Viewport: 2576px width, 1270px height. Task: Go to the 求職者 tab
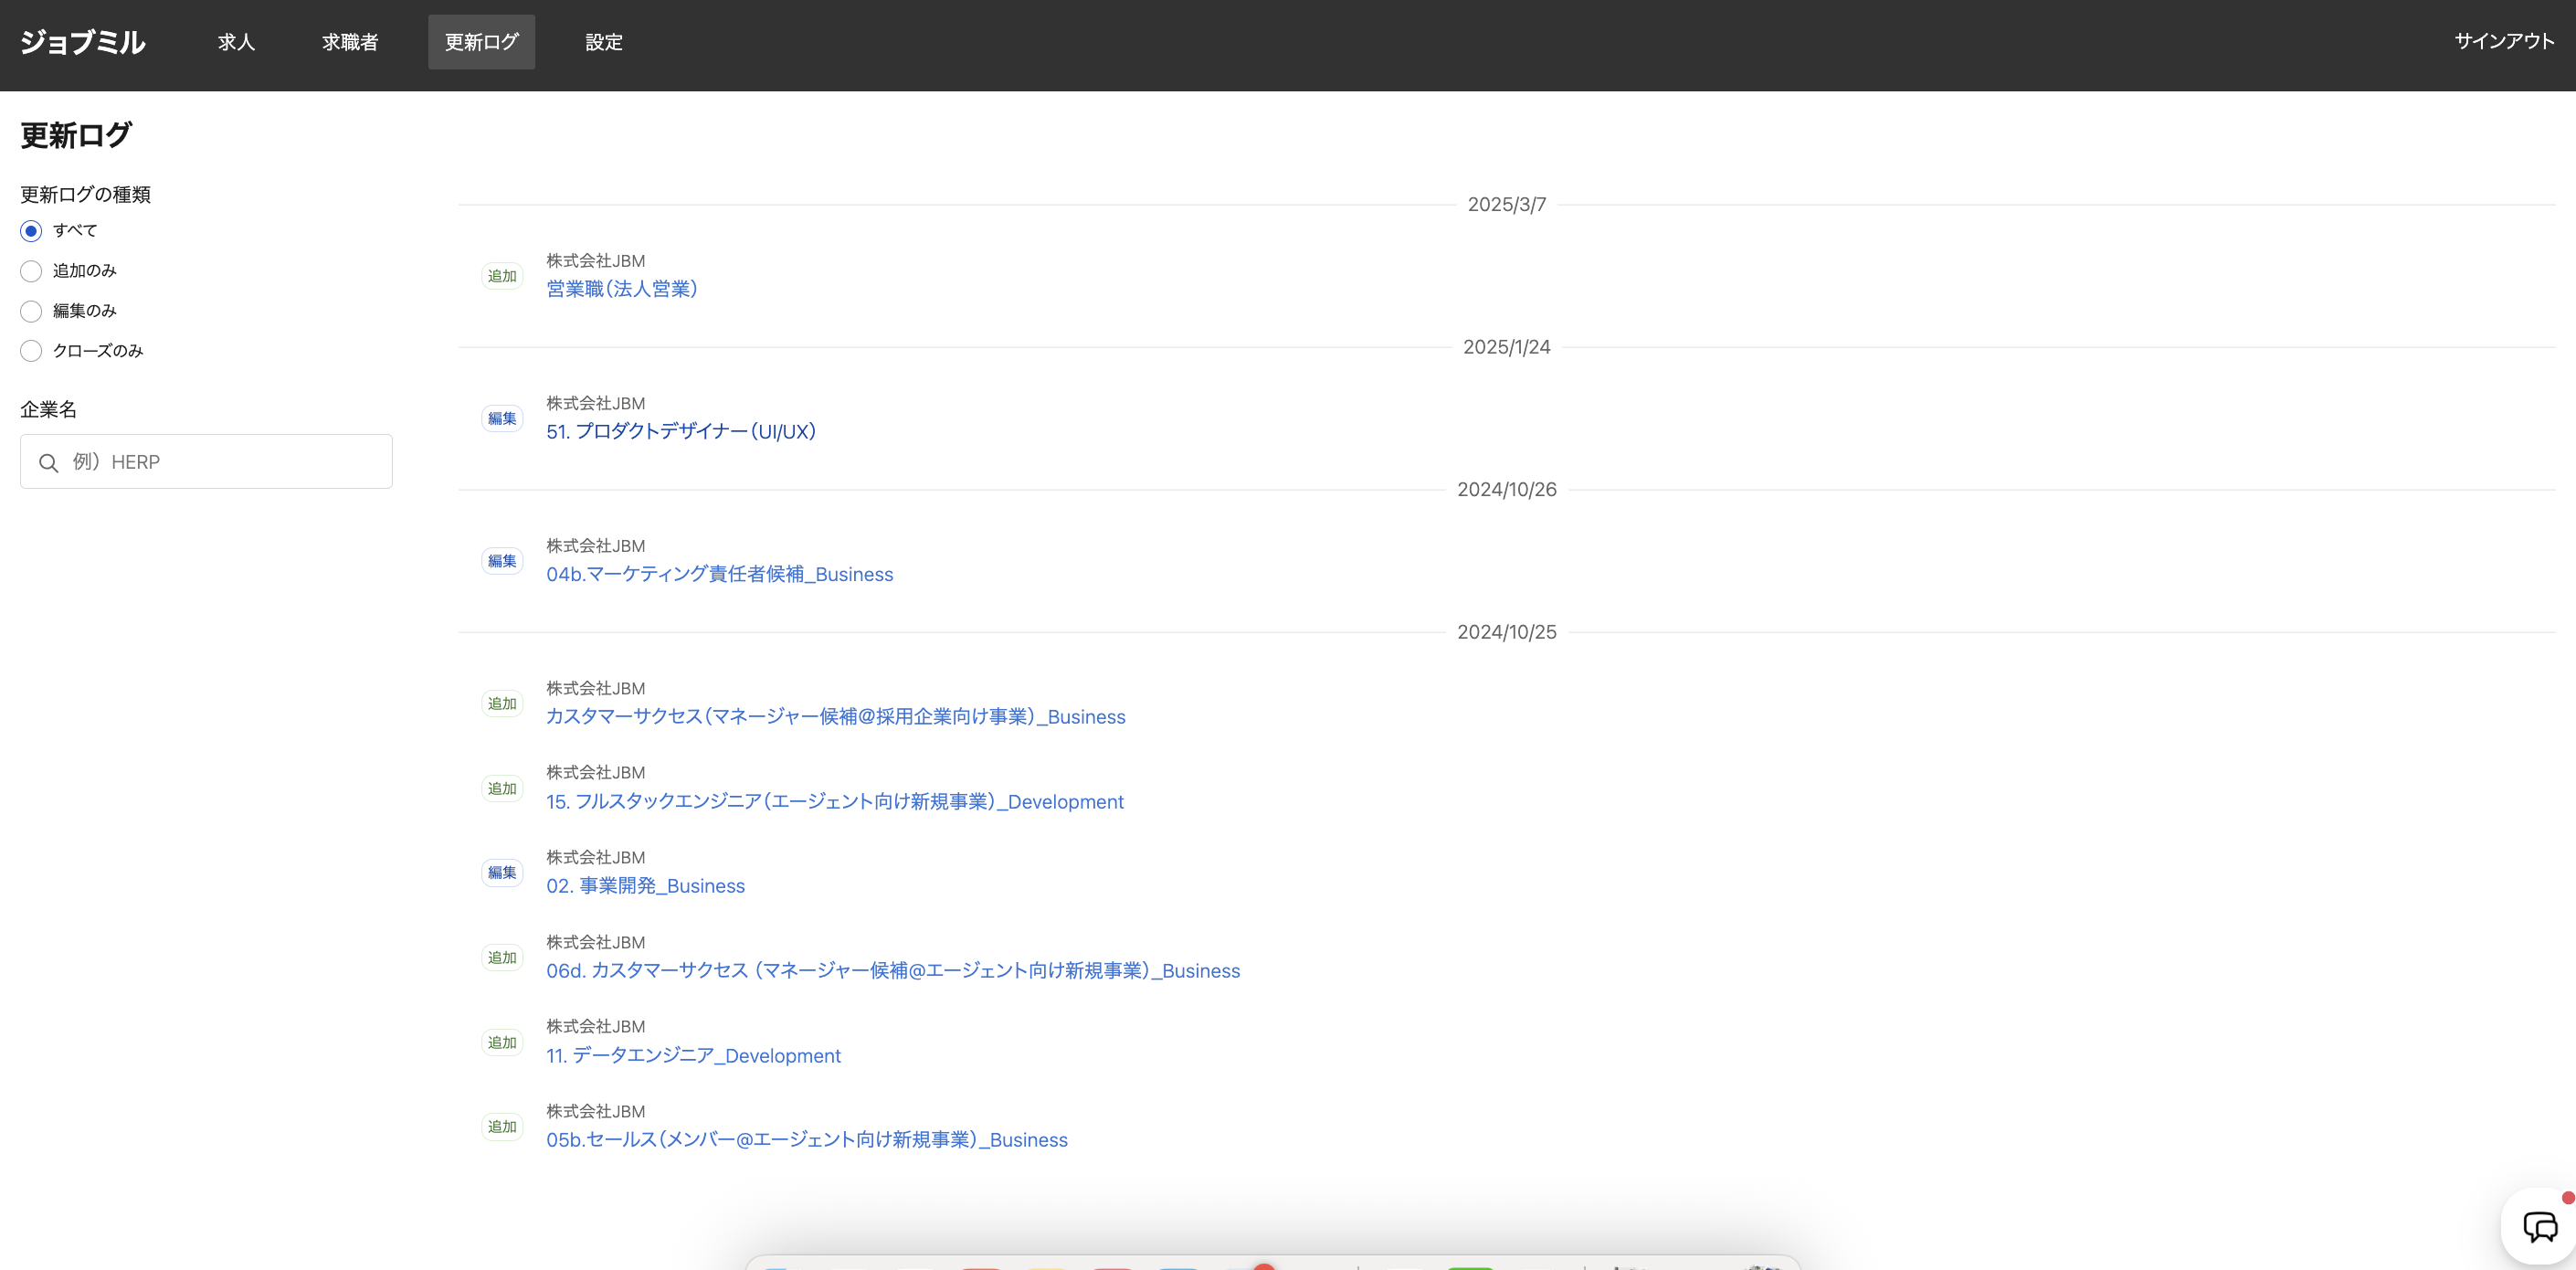click(350, 42)
